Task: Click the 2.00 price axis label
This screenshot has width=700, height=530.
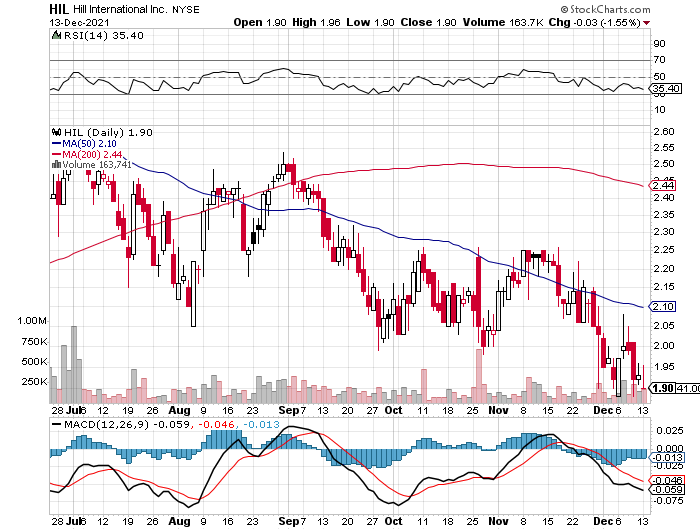Action: [664, 346]
